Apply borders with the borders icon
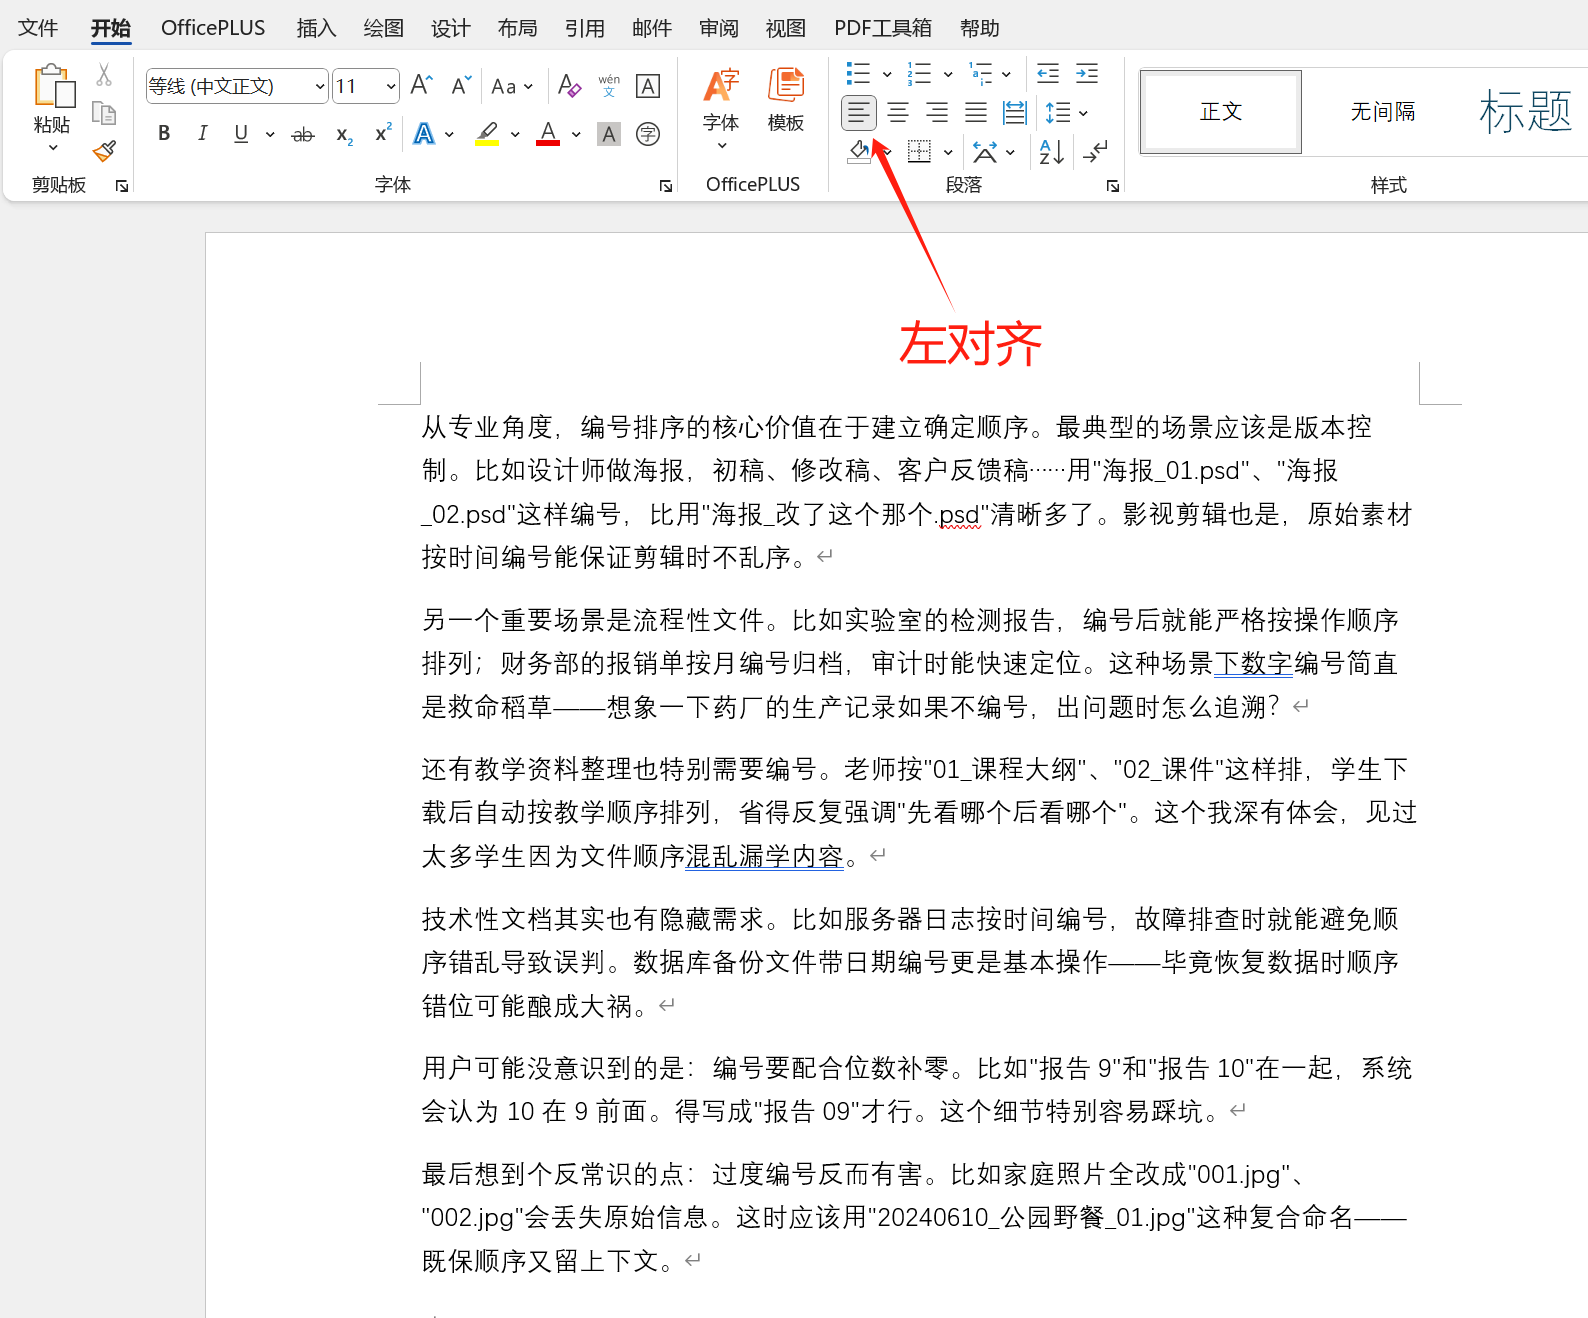1588x1318 pixels. coord(919,151)
